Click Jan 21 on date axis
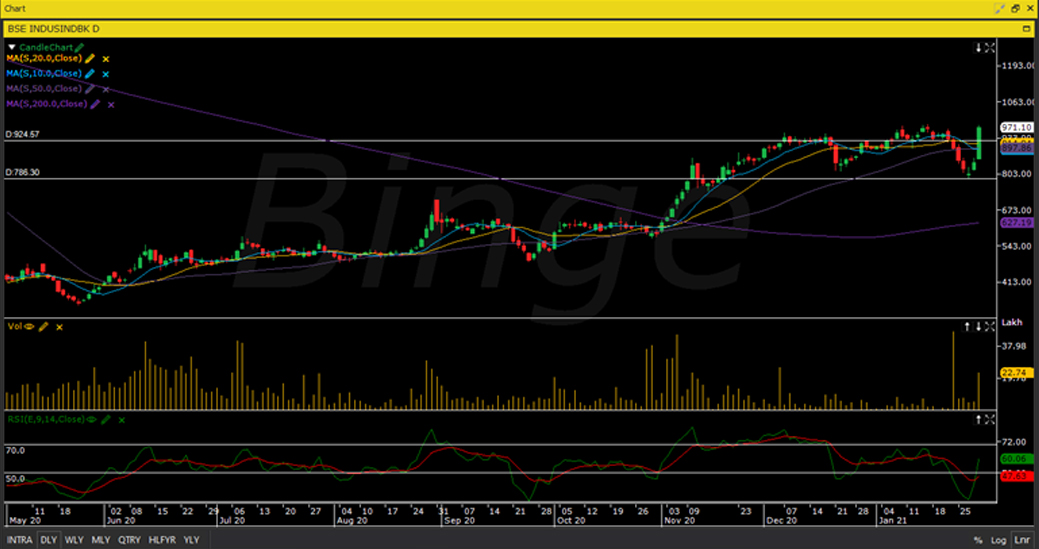The width and height of the screenshot is (1039, 549). 893,521
